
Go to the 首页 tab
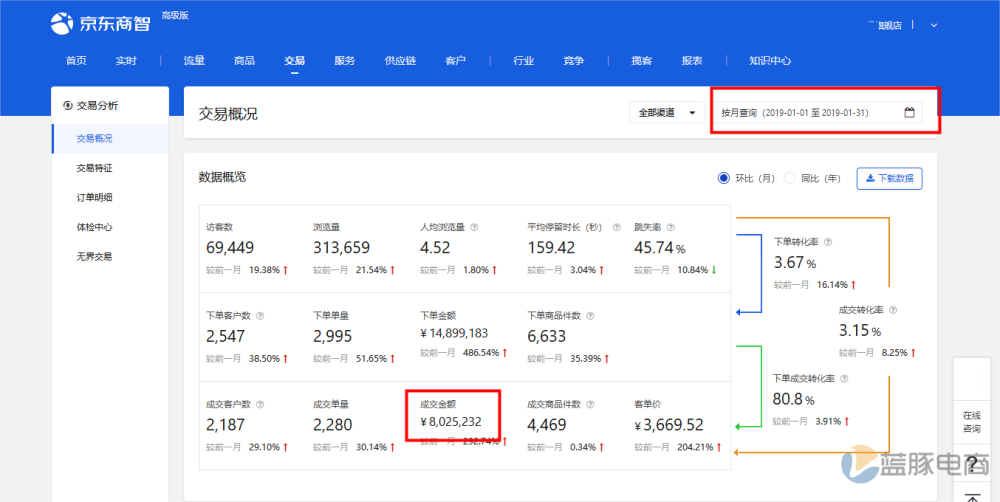[x=76, y=61]
